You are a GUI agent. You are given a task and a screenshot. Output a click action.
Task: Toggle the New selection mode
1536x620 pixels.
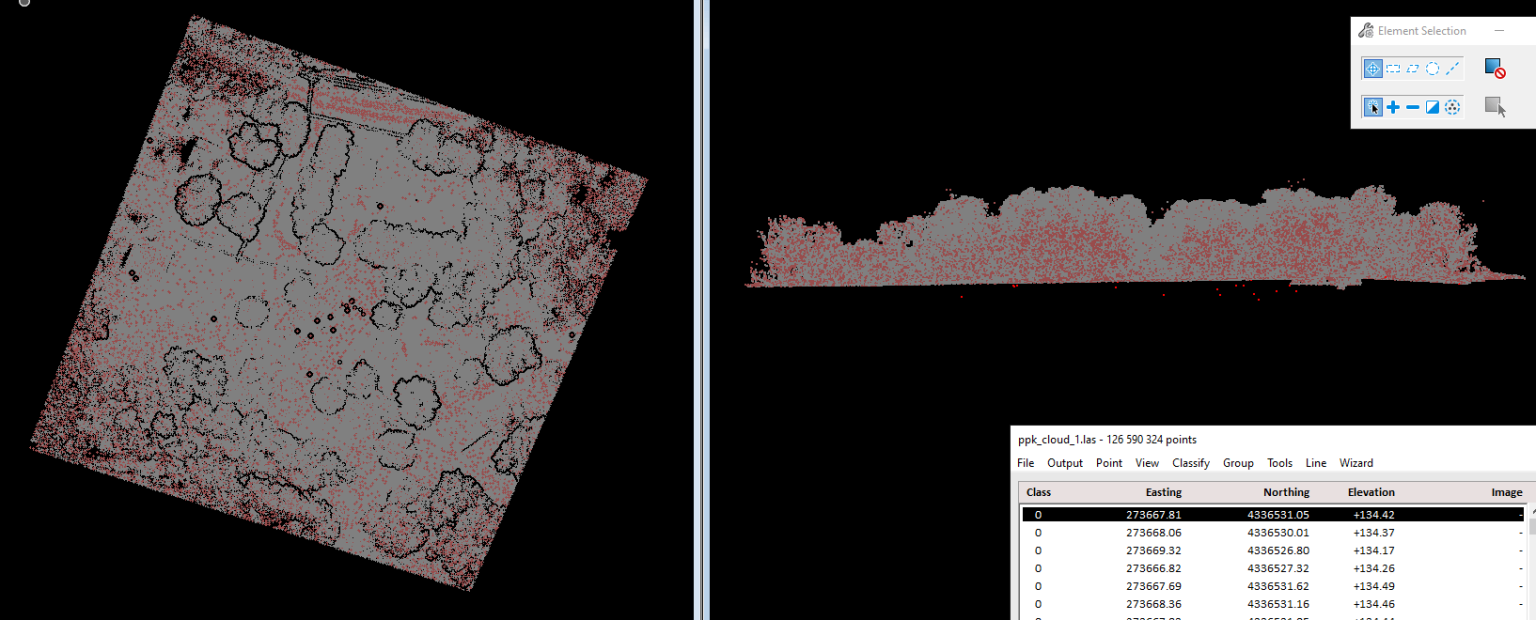tap(1372, 106)
